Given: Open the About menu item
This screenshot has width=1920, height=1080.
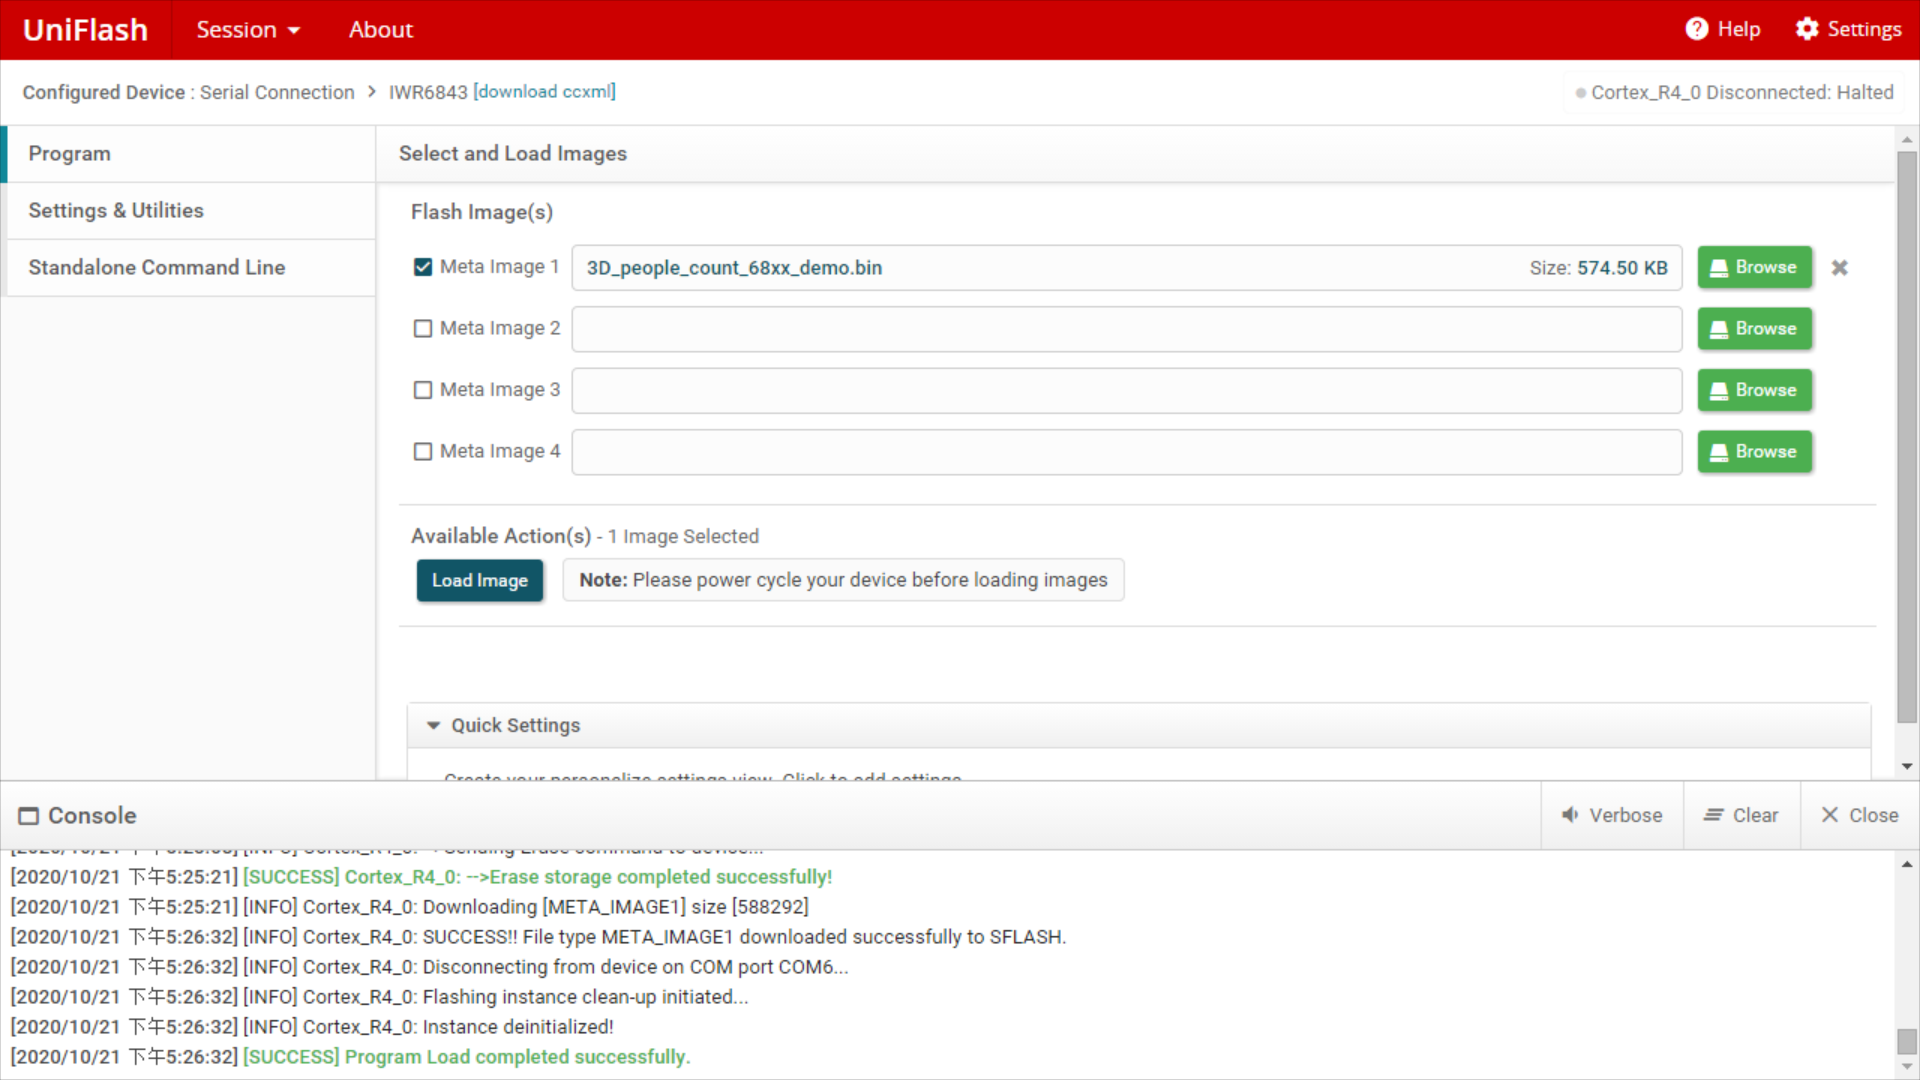Looking at the screenshot, I should 380,30.
